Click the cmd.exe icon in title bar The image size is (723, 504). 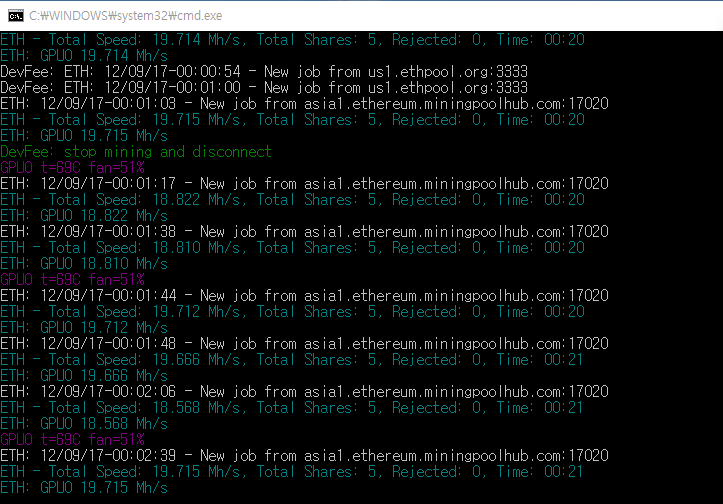[x=17, y=15]
